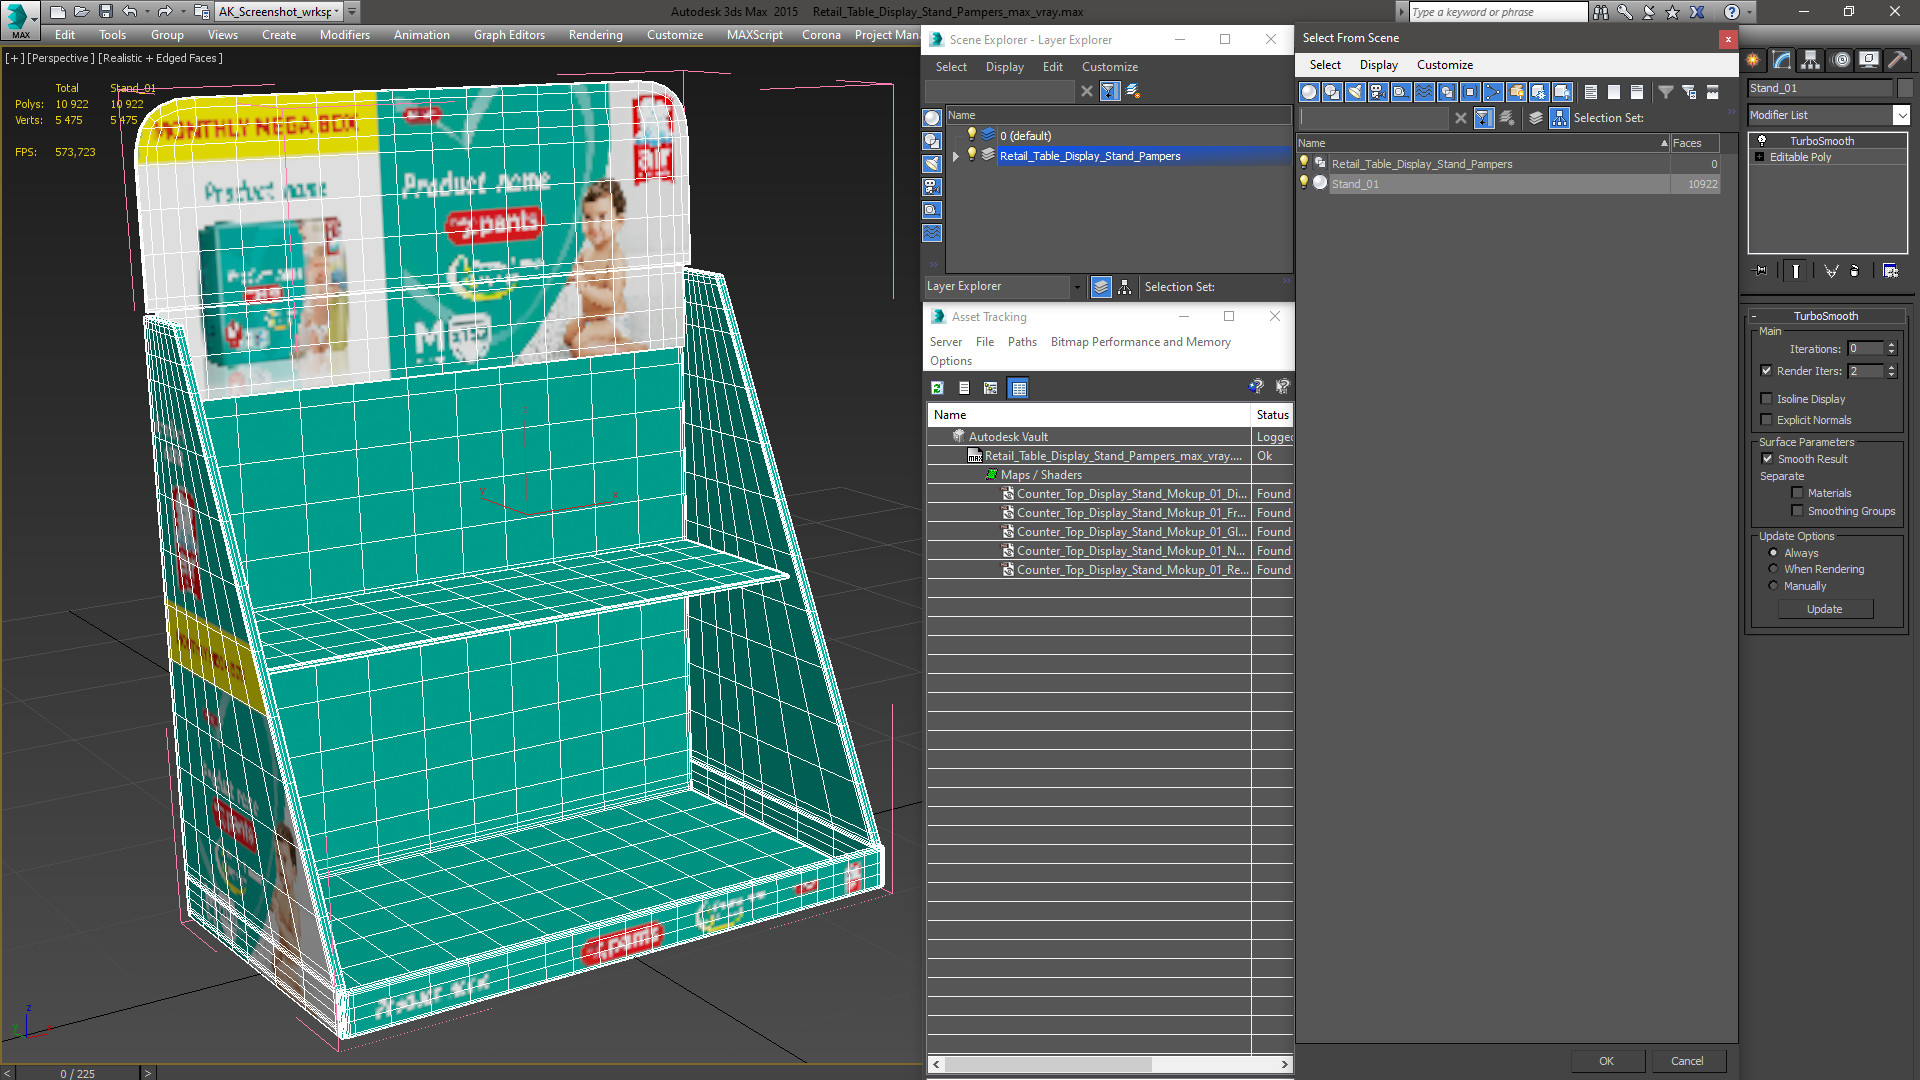1920x1080 pixels.
Task: Toggle Show End Result in modifier stack
Action: click(x=1796, y=271)
